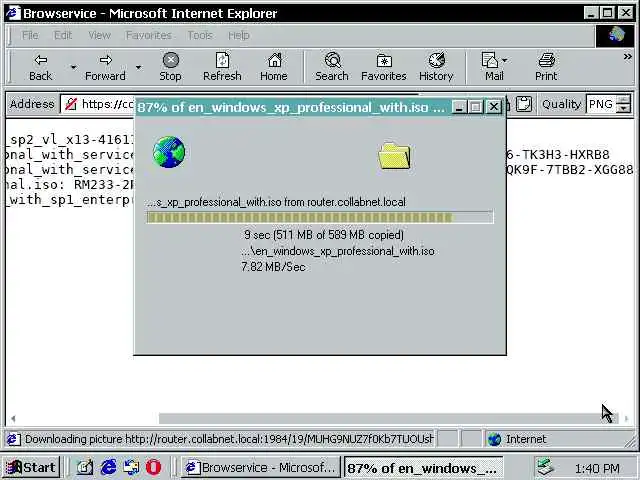Click the '_sp2_vl_x13-4161' line on the page

tap(69, 140)
